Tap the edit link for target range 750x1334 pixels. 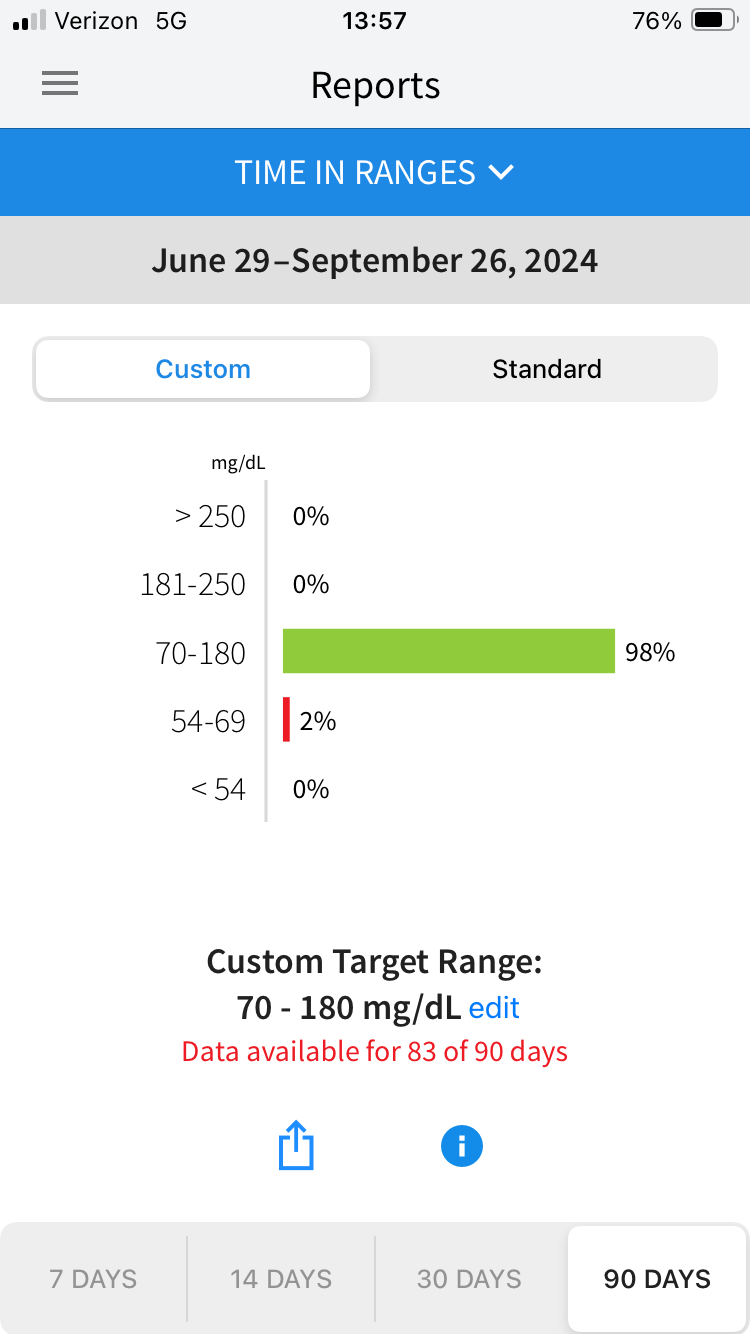point(494,1007)
